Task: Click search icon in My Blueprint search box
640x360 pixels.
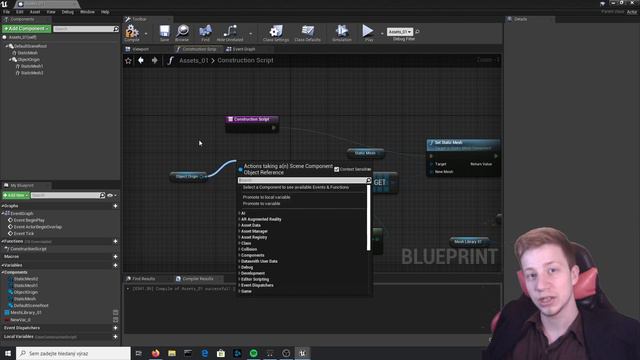Action: pos(102,196)
